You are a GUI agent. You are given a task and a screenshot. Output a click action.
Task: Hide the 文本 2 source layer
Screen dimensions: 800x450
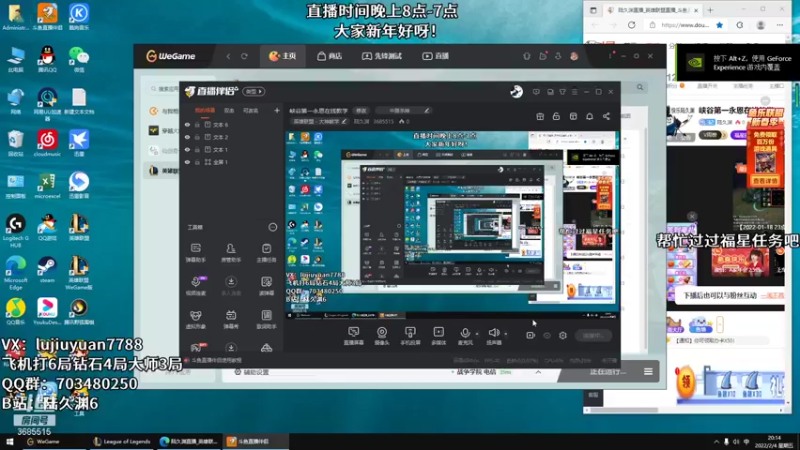point(187,137)
